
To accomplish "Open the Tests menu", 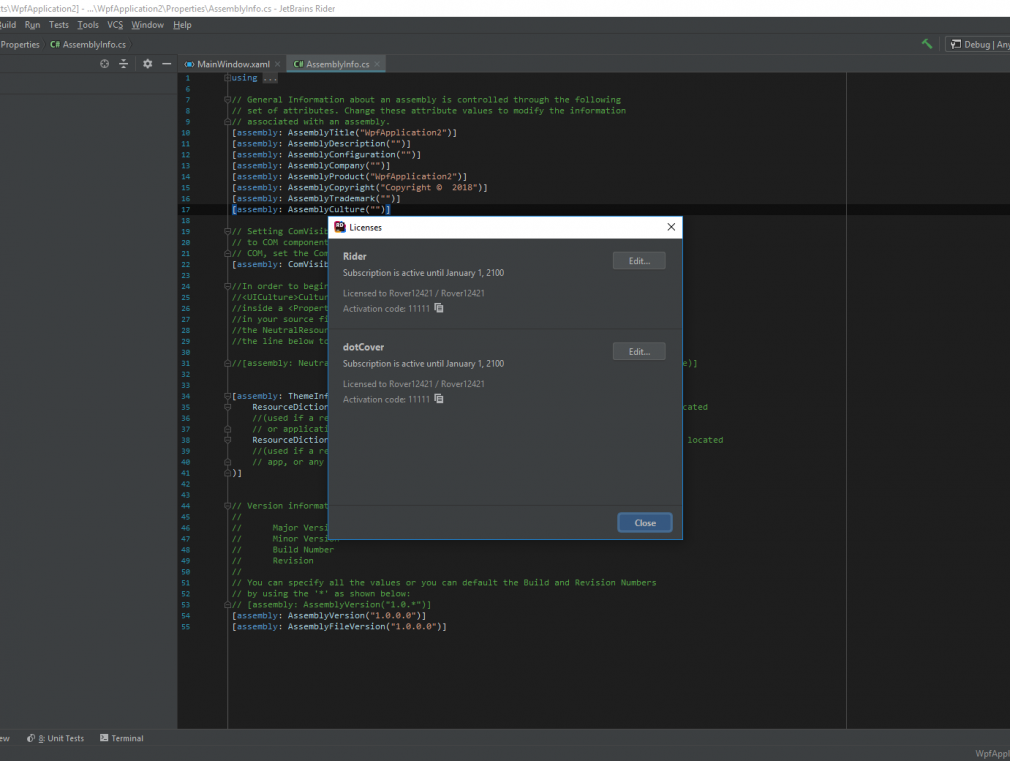I will coord(59,24).
